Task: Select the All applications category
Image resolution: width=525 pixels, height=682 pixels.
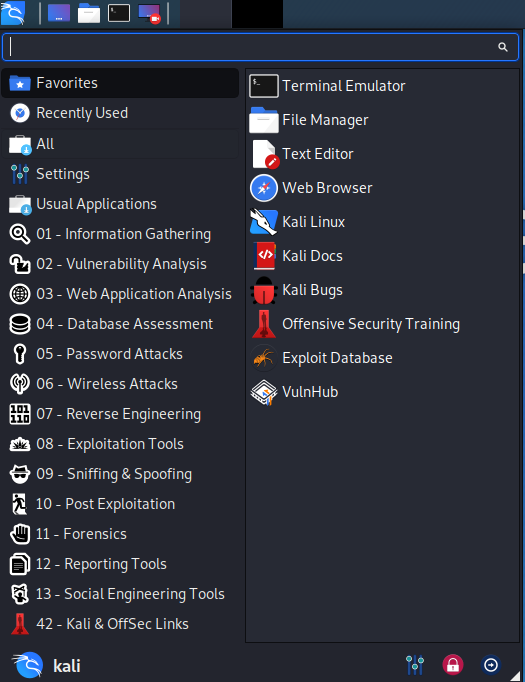Action: [x=120, y=144]
